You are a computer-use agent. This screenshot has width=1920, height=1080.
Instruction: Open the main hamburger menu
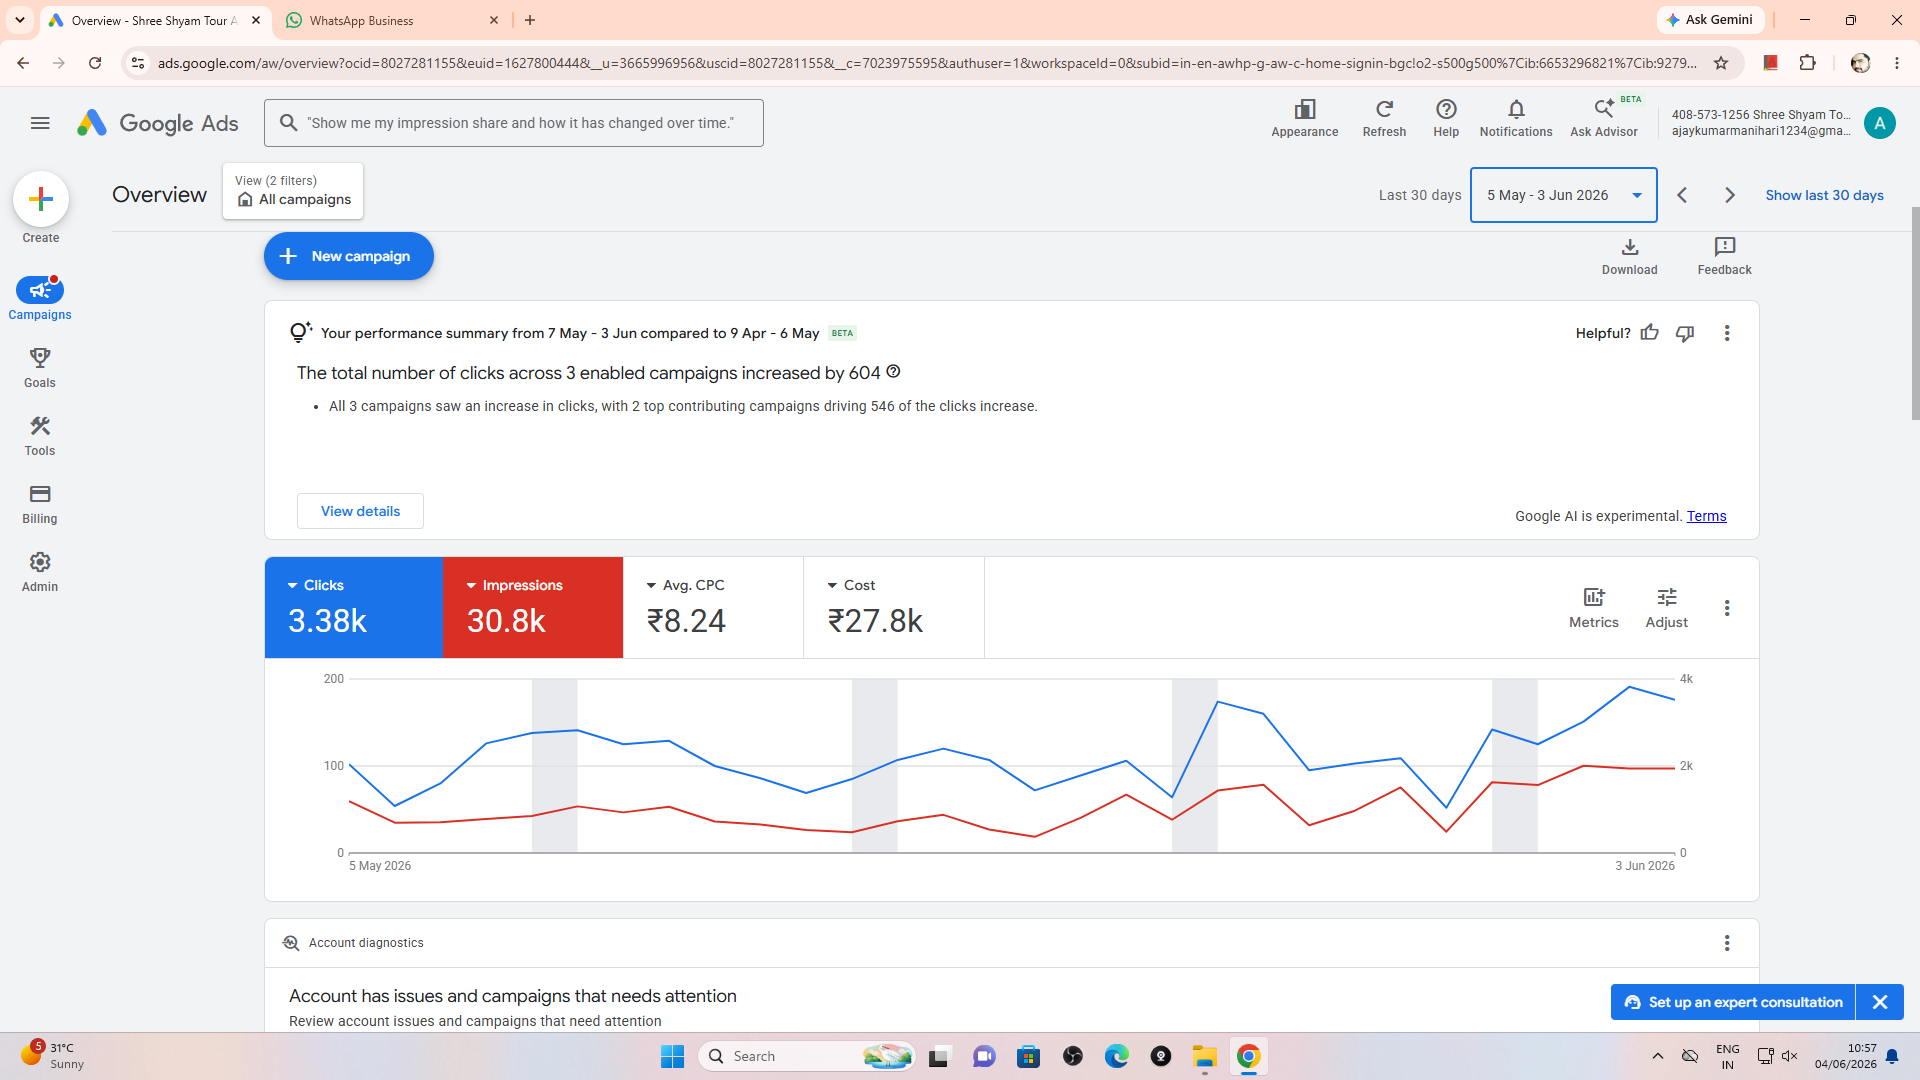40,123
